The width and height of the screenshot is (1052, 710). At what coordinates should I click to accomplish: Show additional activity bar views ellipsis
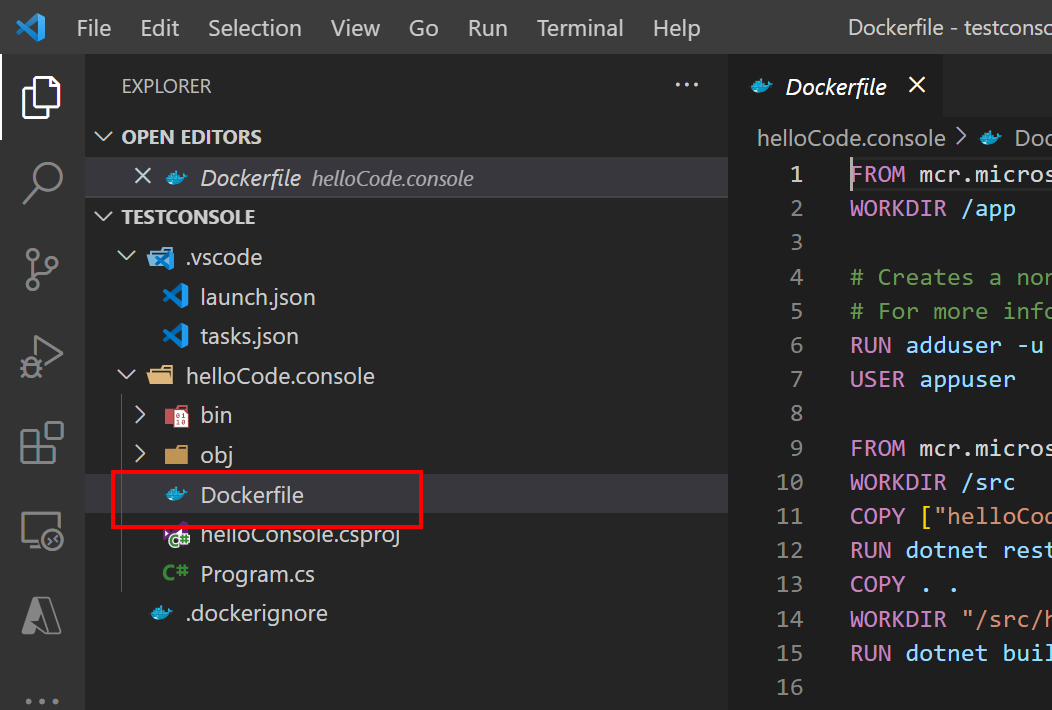tap(42, 701)
